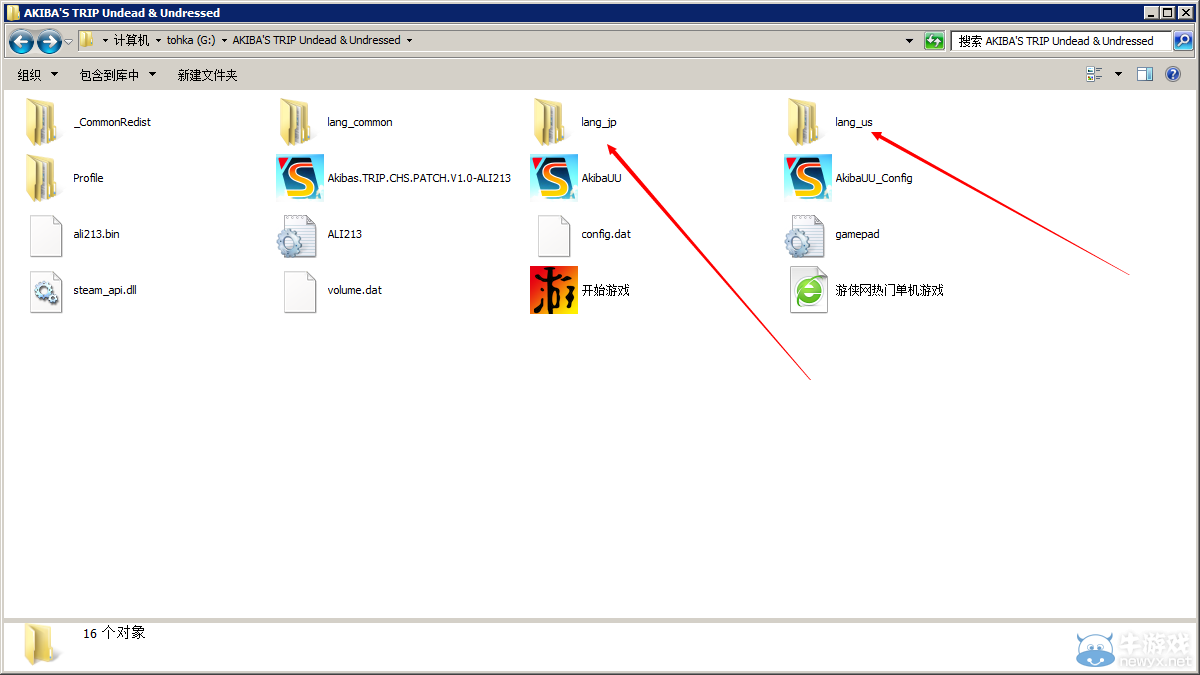
Task: Click the 开始游戏 file name
Action: click(605, 290)
